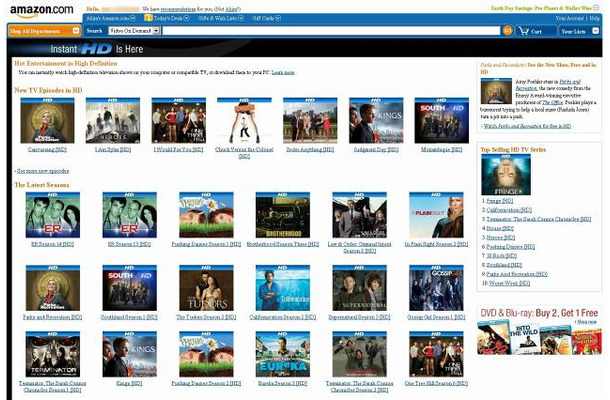This screenshot has height=400, width=610.
Task: Open the ER Season 13 cover thumbnail
Action: pos(130,215)
